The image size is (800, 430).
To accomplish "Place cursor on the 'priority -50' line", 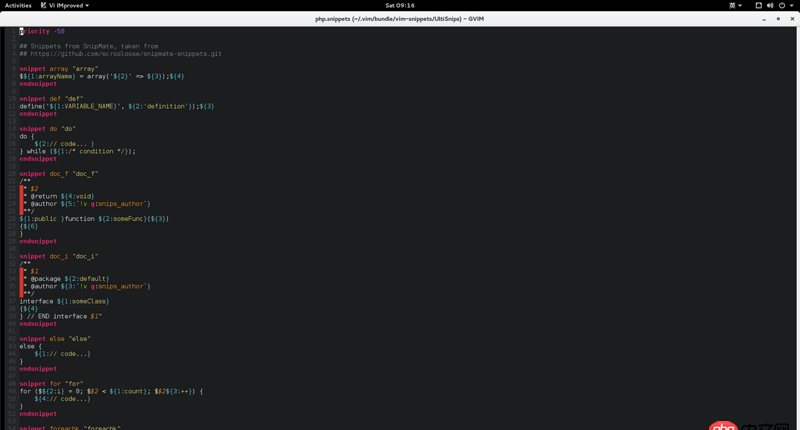I will click(x=42, y=31).
